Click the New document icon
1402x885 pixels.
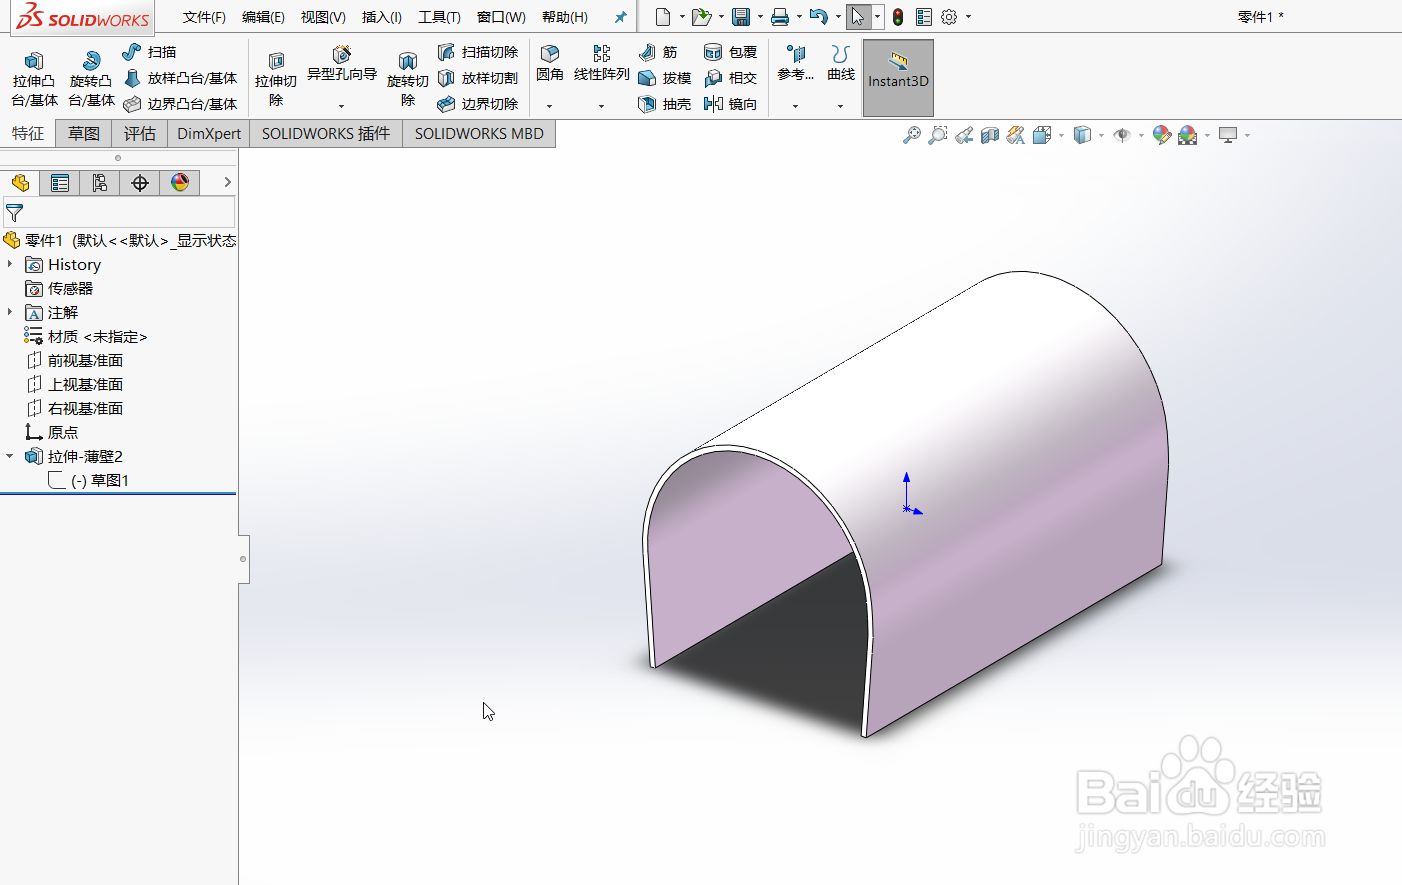662,17
